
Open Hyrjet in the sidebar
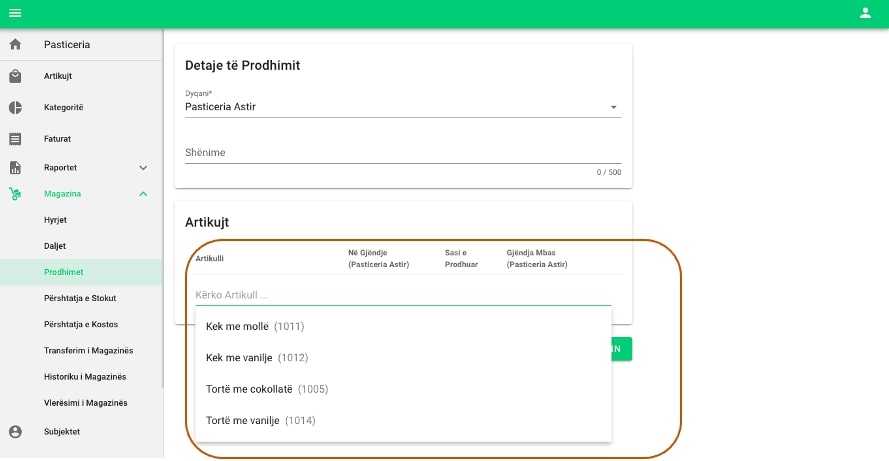[x=55, y=219]
